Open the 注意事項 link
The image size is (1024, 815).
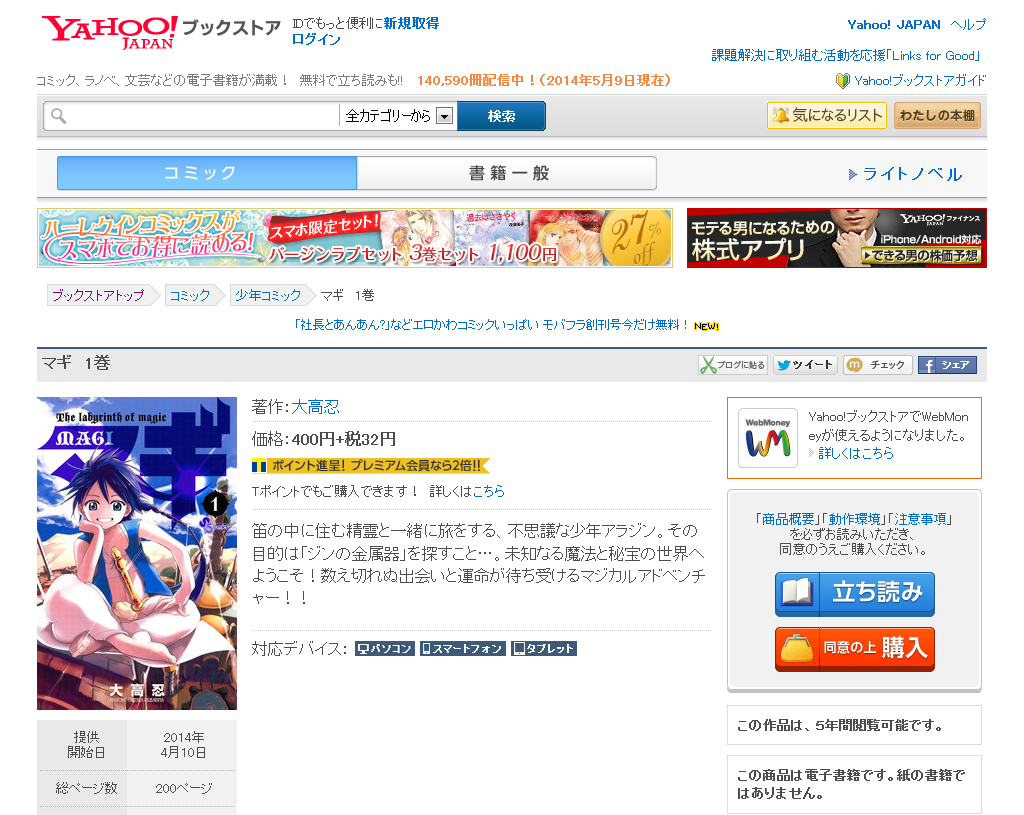(x=920, y=519)
